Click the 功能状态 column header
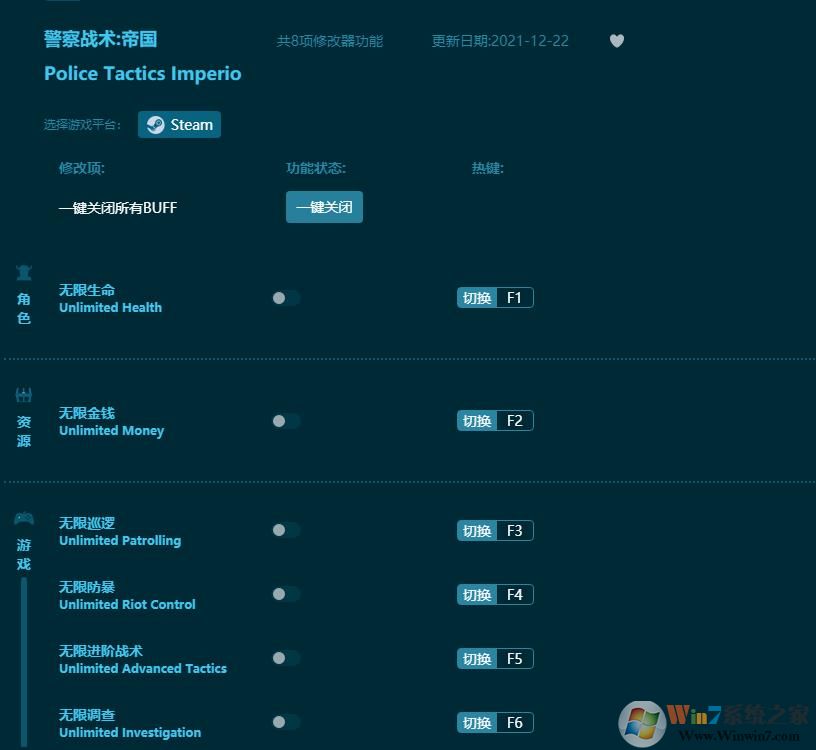This screenshot has width=816, height=750. click(316, 168)
